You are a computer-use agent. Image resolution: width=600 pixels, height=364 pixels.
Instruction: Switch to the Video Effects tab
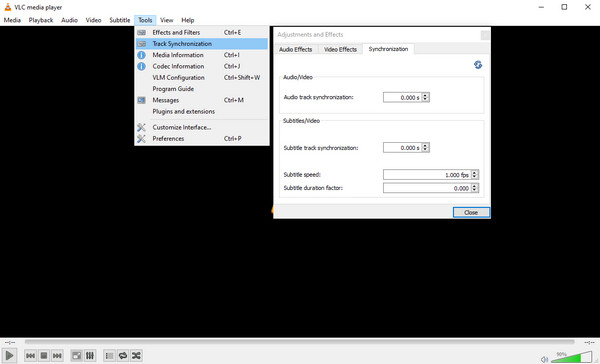point(340,49)
